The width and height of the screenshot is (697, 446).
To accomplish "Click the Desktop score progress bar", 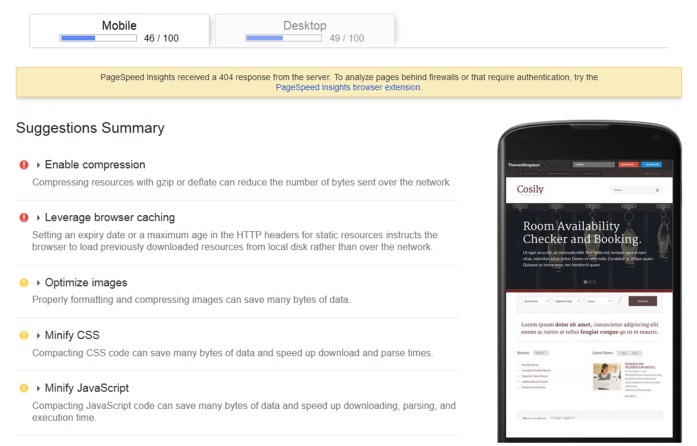I will 284,38.
